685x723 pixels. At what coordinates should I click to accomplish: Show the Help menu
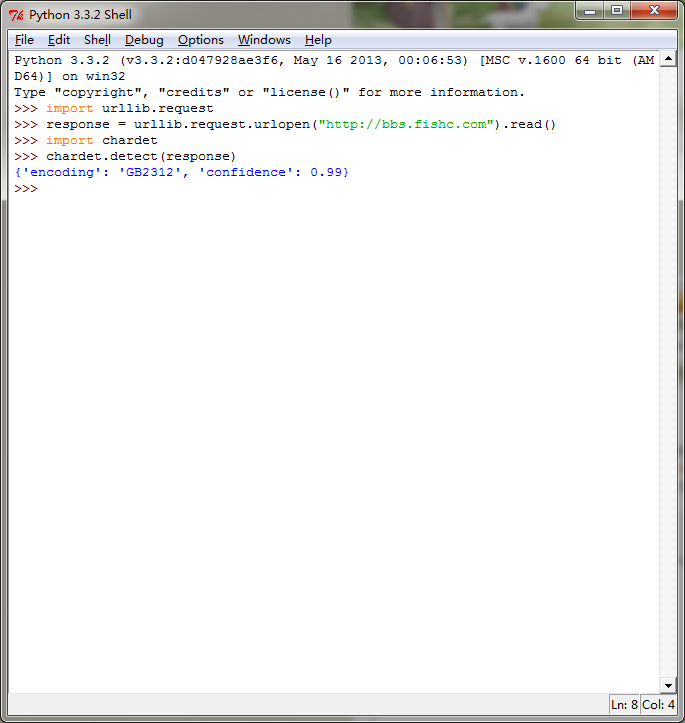318,40
